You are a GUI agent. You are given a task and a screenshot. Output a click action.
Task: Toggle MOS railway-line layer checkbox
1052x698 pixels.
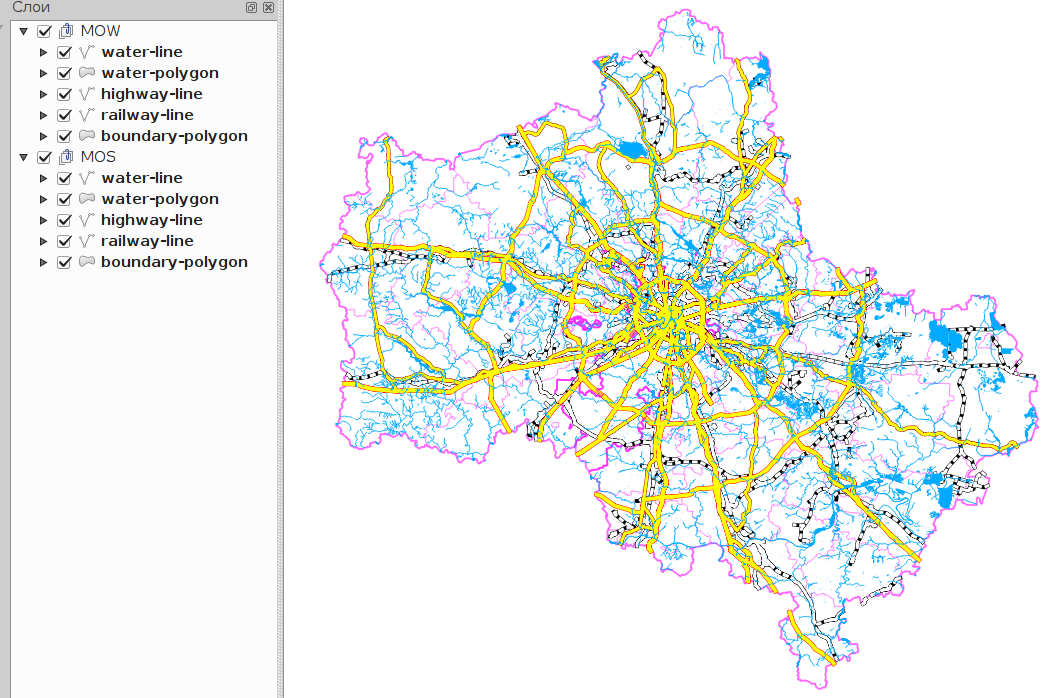64,242
